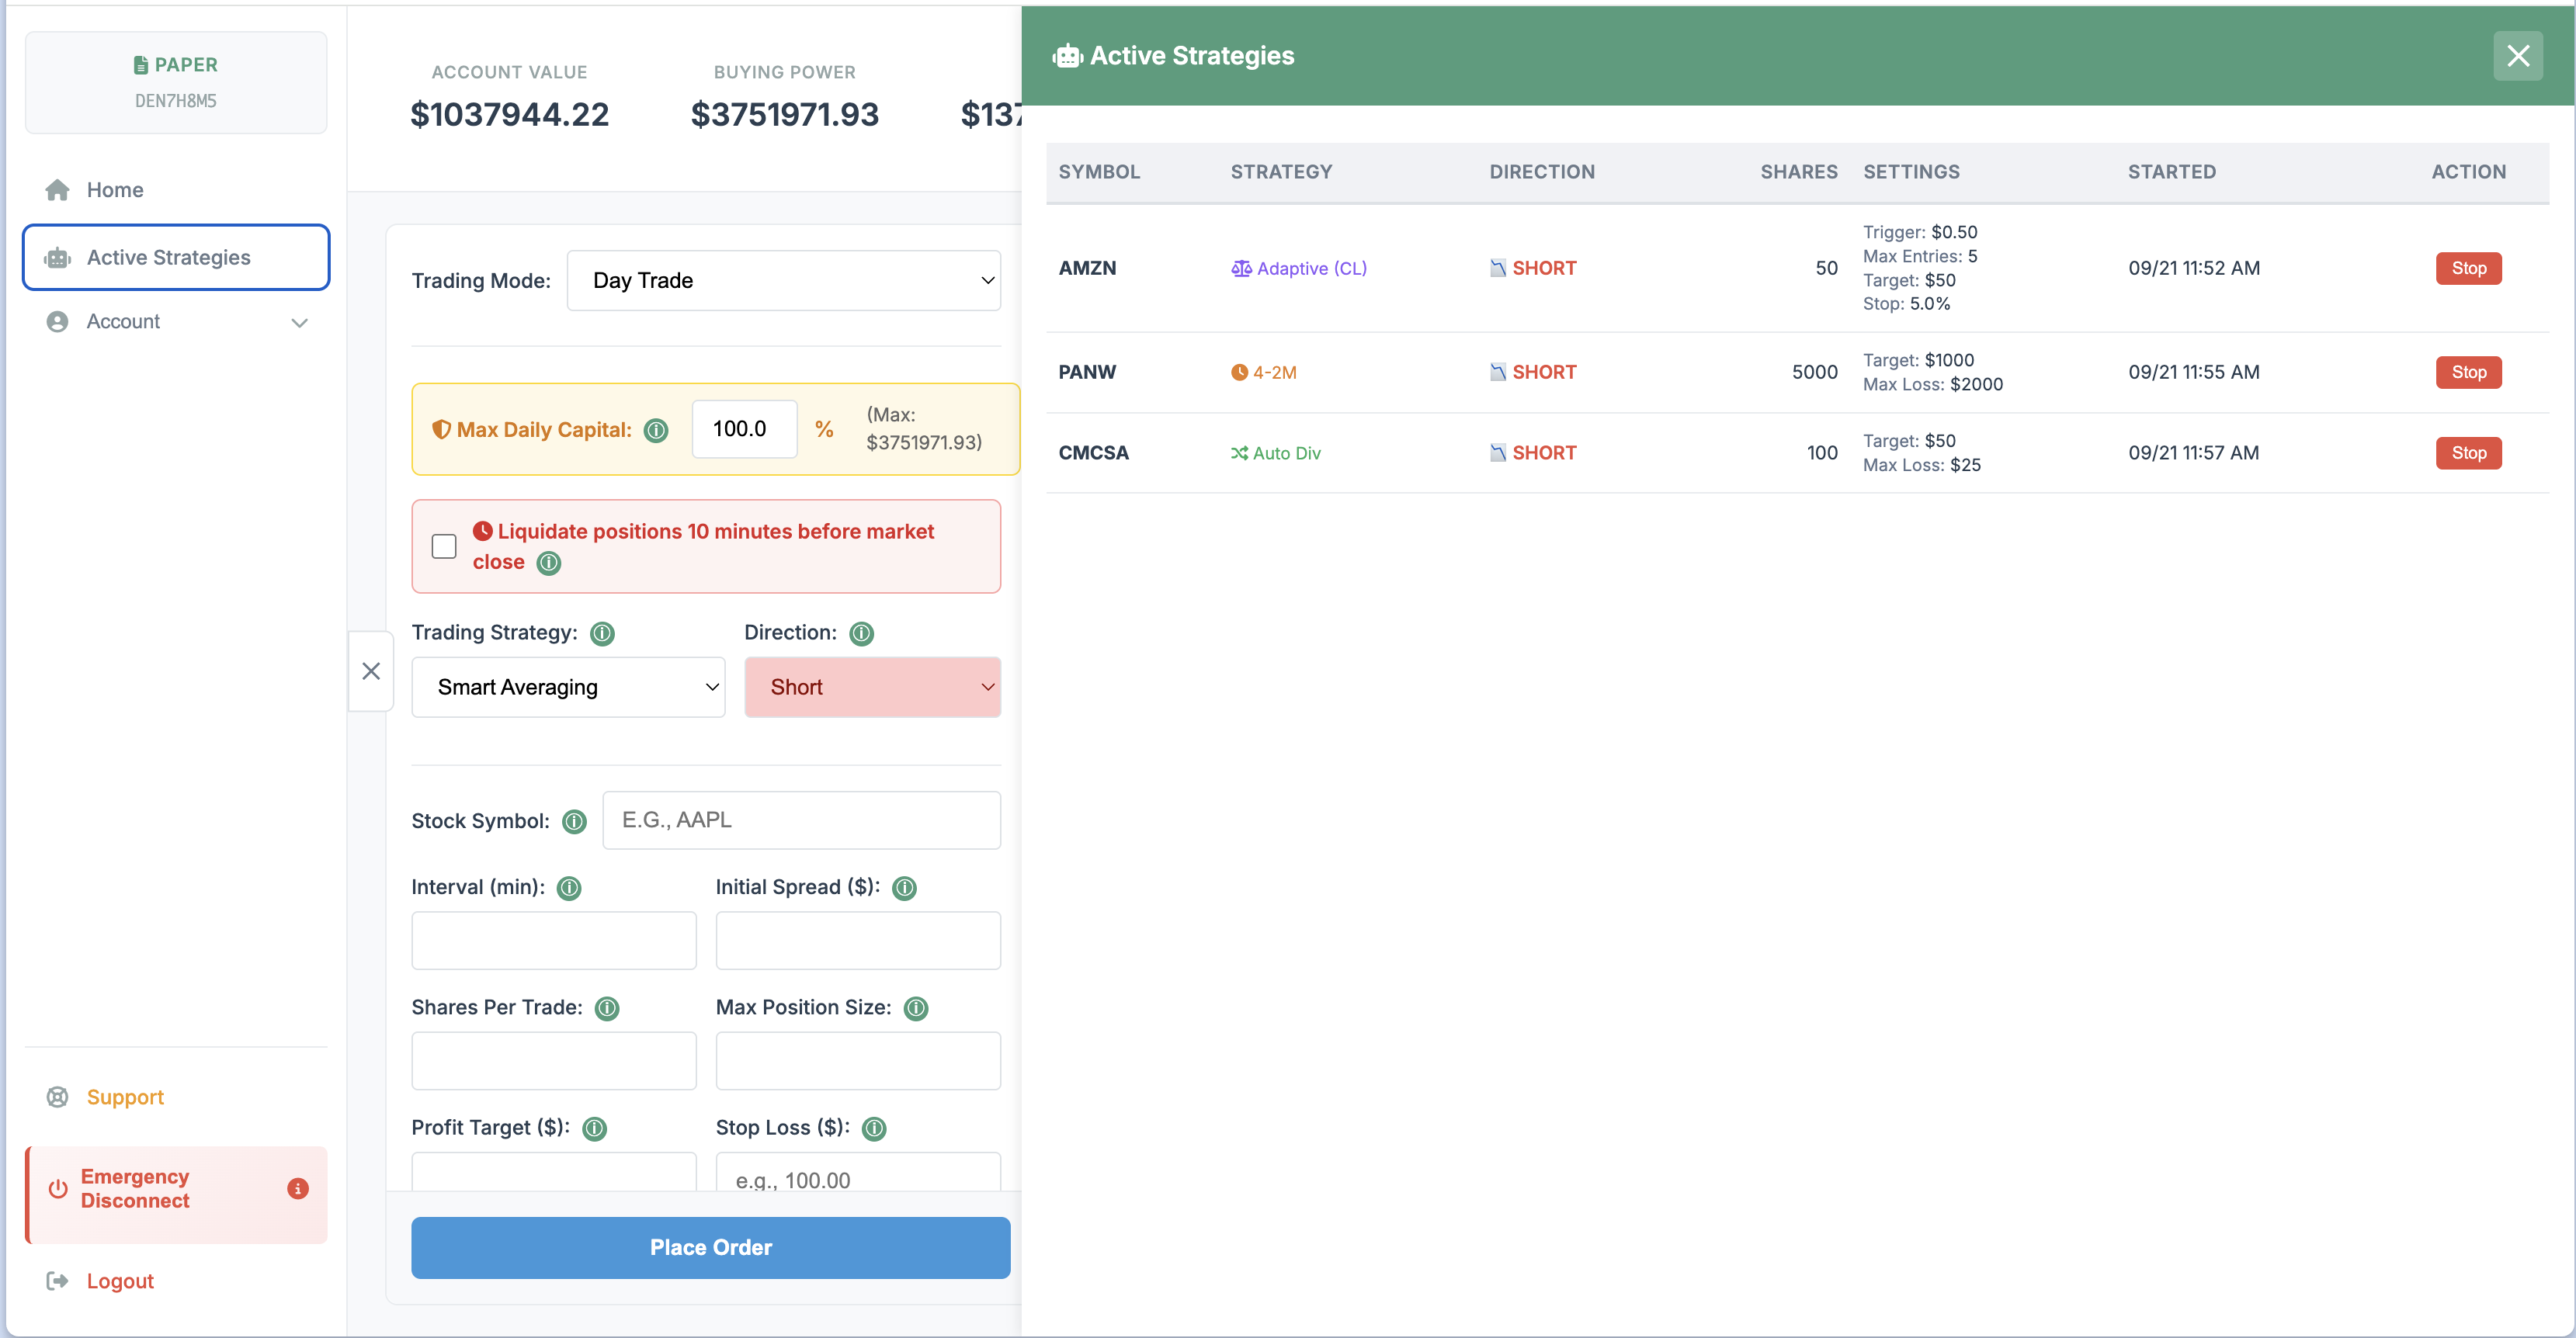Screen dimensions: 2576x1338
Task: Open Active Strategies in the sidebar
Action: click(x=176, y=257)
